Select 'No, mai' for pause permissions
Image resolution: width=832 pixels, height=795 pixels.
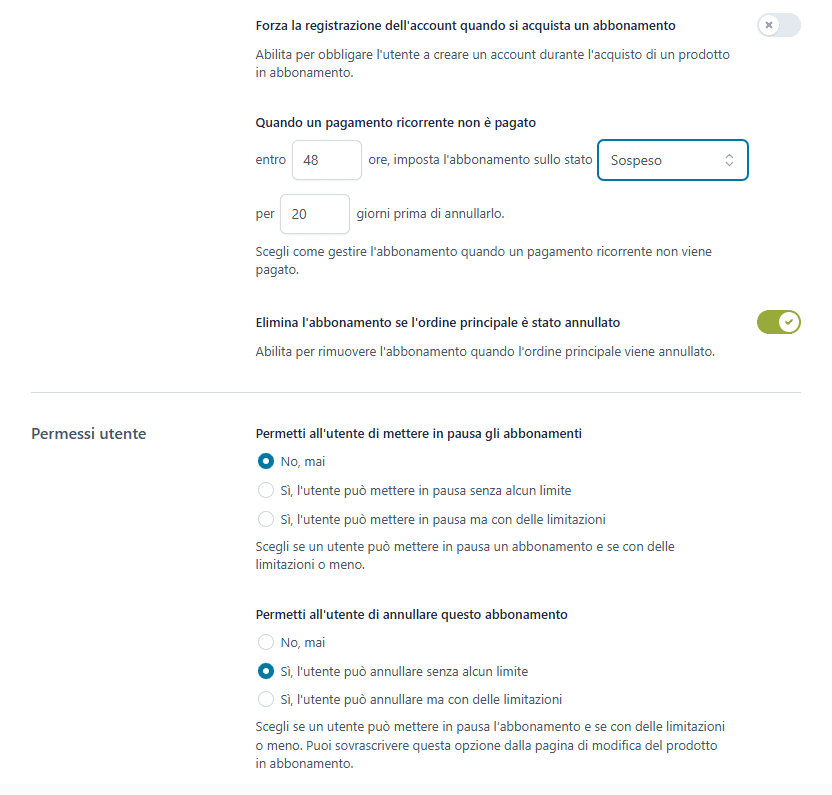click(264, 461)
